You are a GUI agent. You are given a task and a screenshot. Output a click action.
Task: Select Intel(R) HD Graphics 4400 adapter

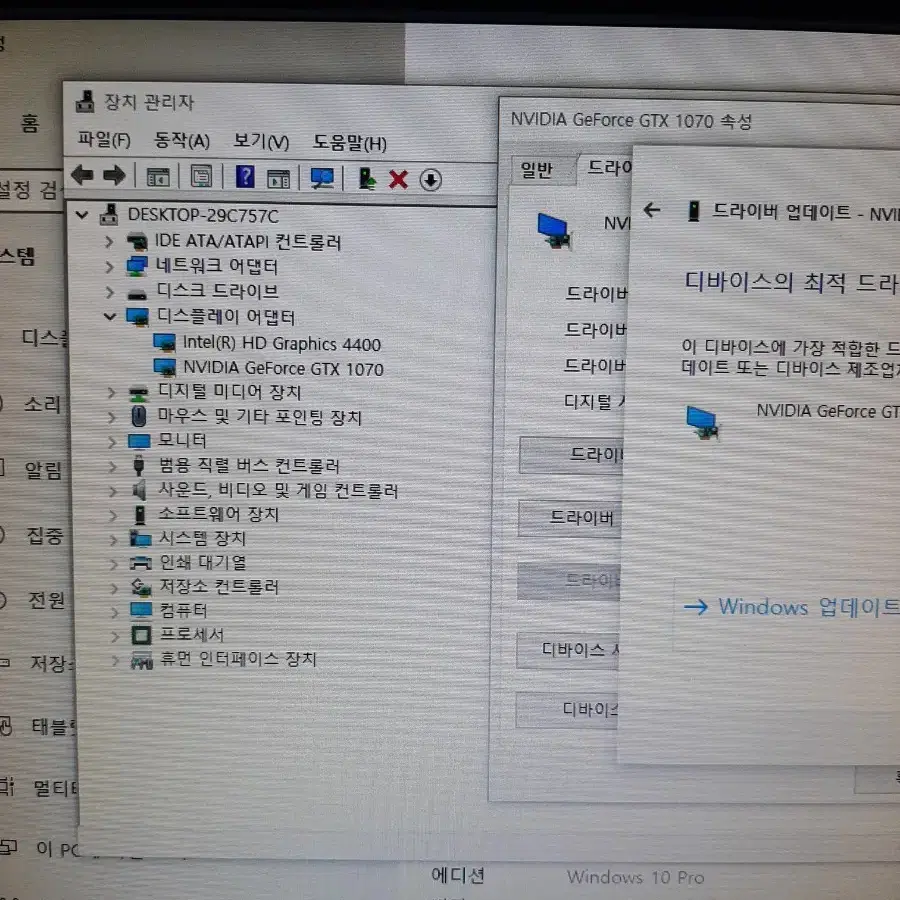click(281, 343)
